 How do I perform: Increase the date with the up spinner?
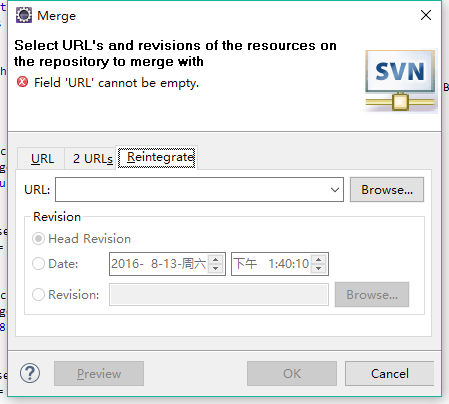click(216, 259)
